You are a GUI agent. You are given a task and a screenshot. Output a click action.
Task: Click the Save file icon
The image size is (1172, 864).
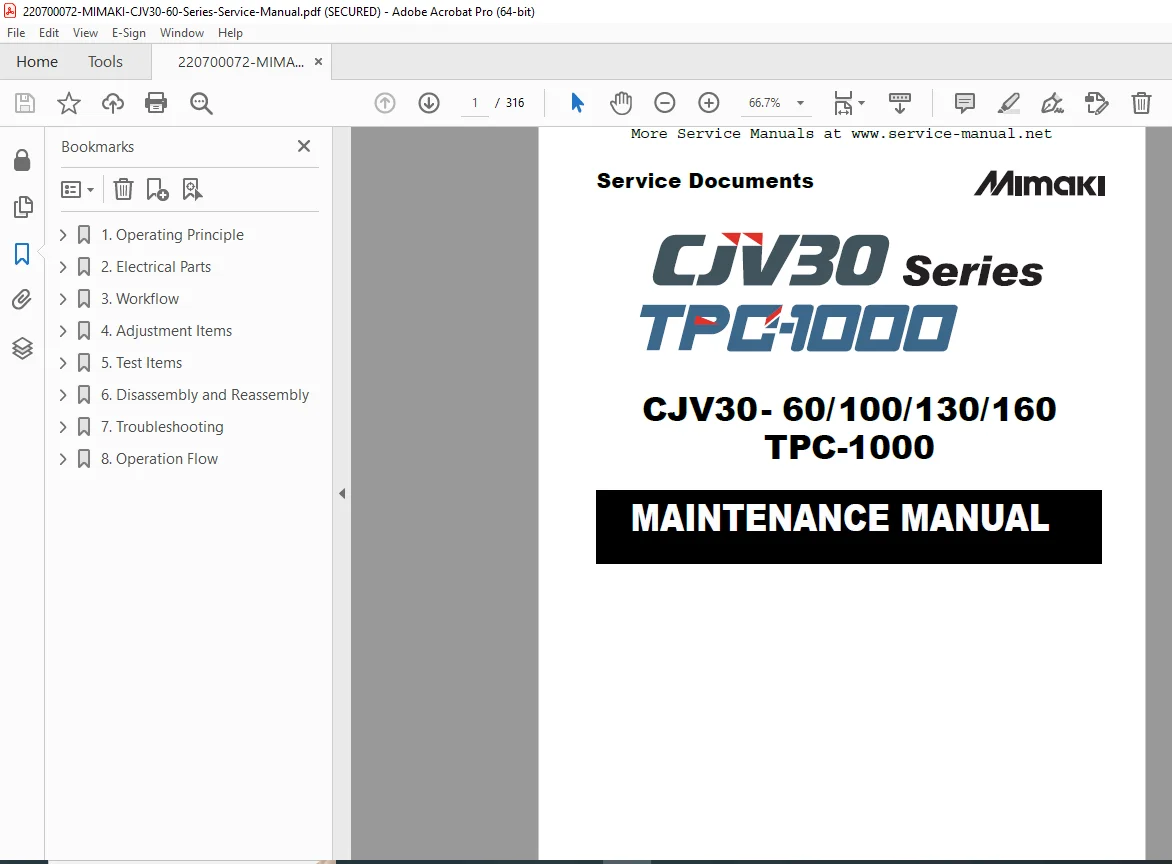click(25, 103)
